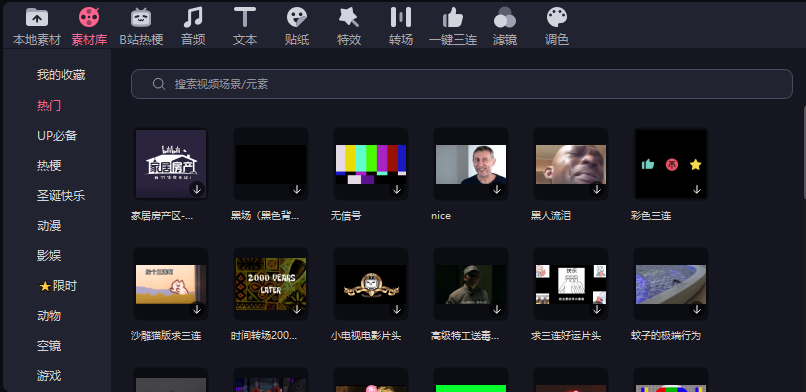Select the 小电视电影片头 logo thumbnail

click(x=371, y=284)
